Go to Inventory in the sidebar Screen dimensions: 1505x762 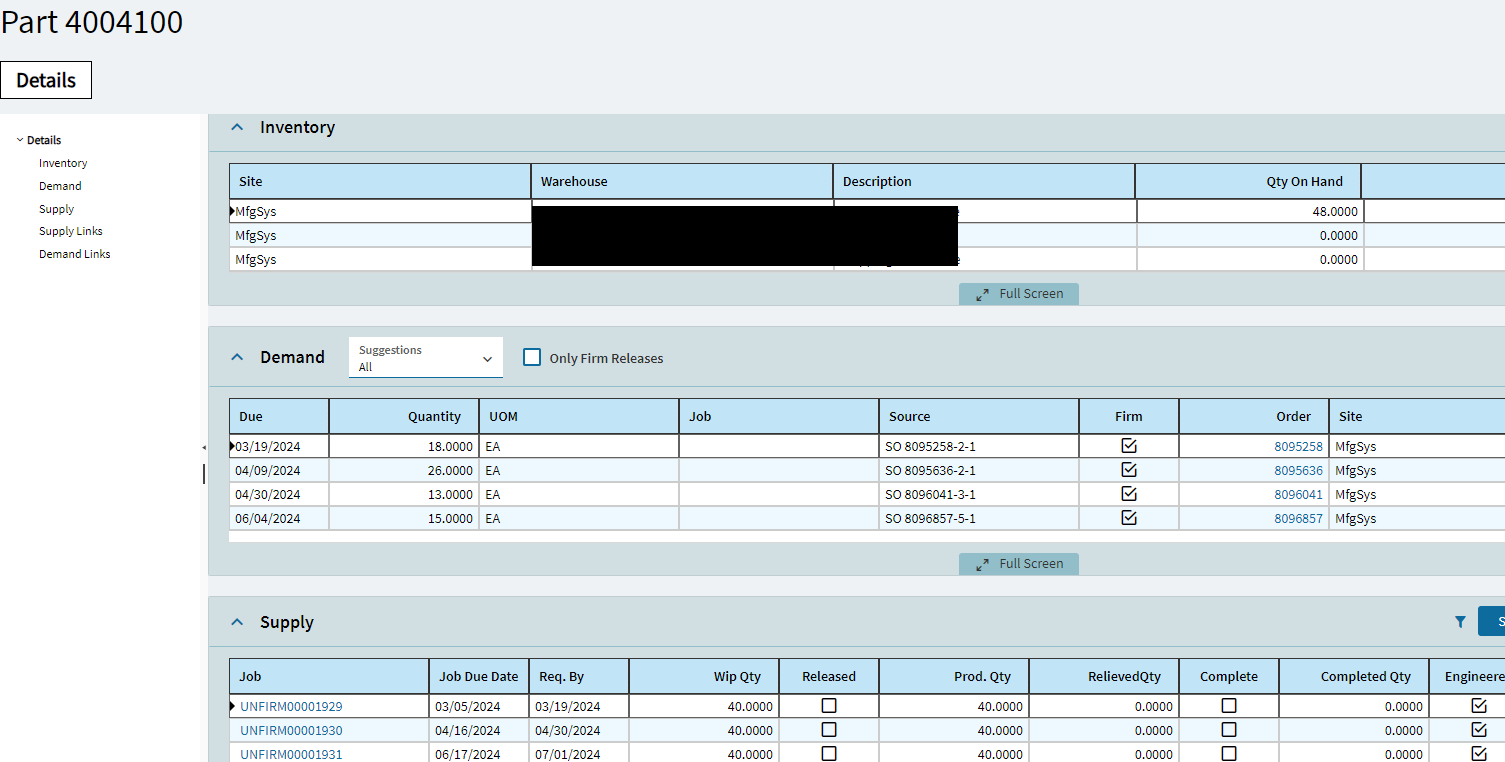pos(63,163)
